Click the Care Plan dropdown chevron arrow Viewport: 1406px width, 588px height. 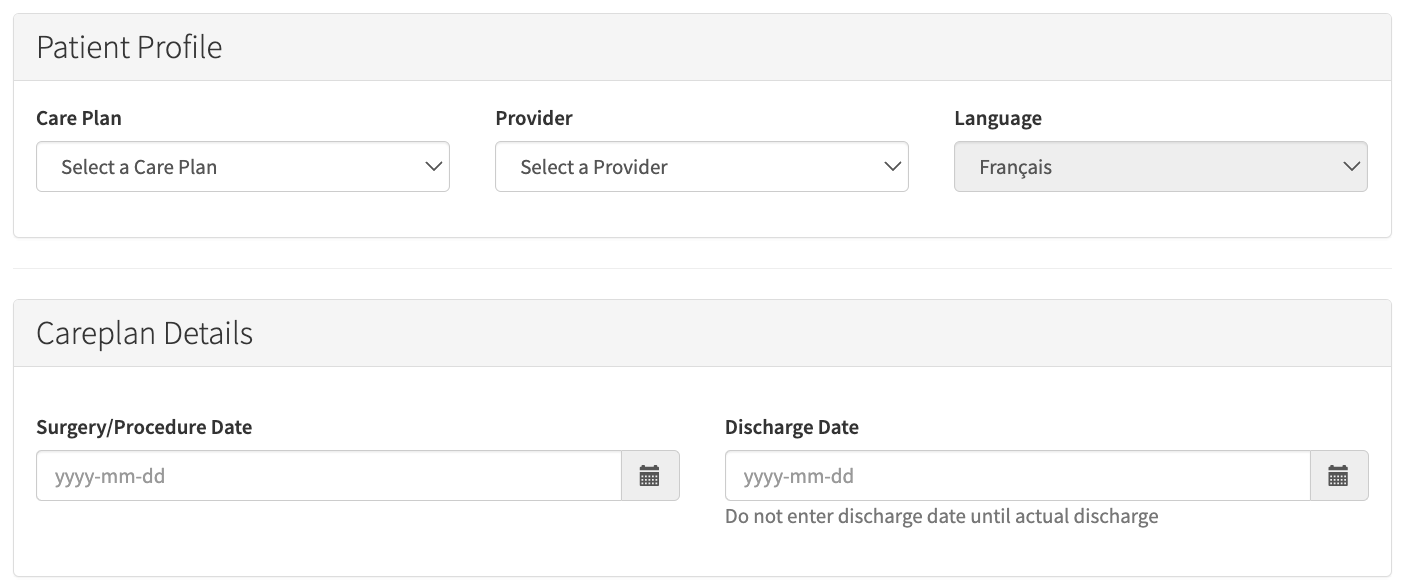point(433,167)
